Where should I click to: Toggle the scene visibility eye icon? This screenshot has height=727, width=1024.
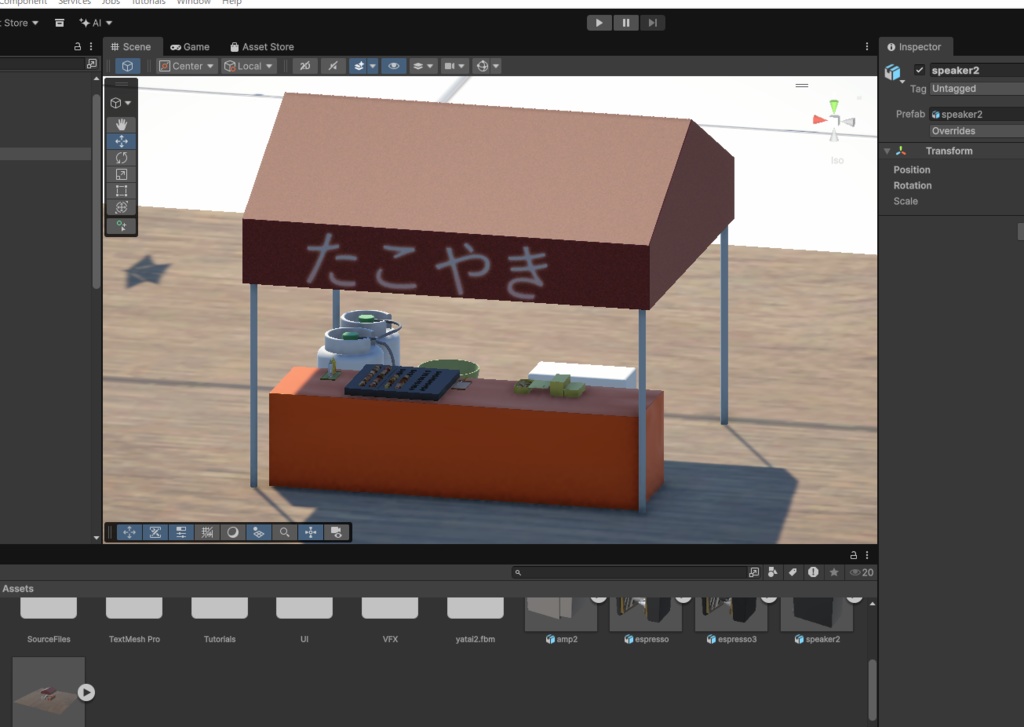pos(393,65)
